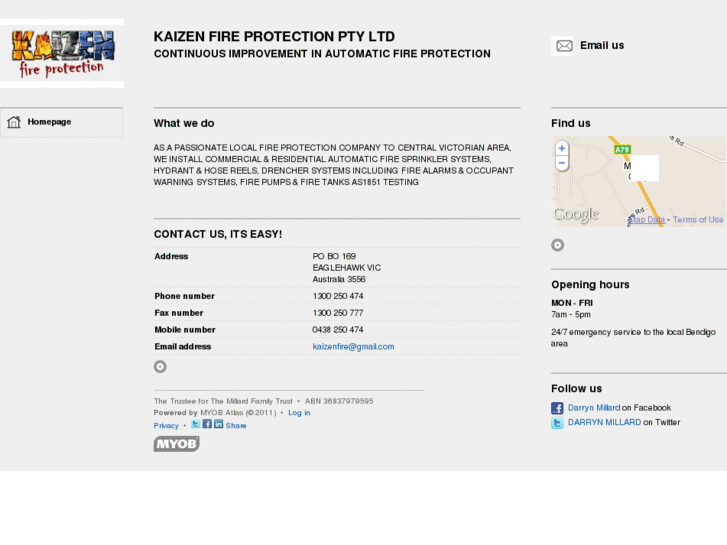Share page via footer Twitter icon
Screen dimensions: 727x545
point(196,424)
